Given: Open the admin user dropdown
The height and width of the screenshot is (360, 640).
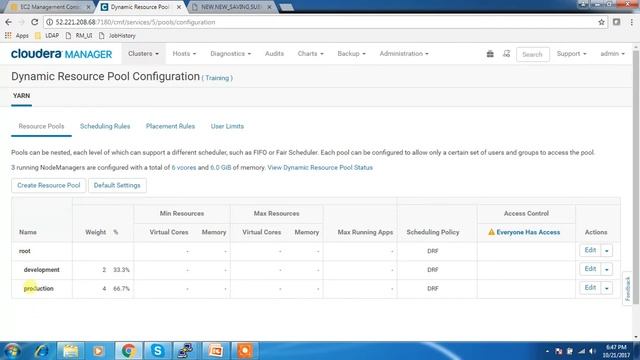Looking at the screenshot, I should 612,54.
